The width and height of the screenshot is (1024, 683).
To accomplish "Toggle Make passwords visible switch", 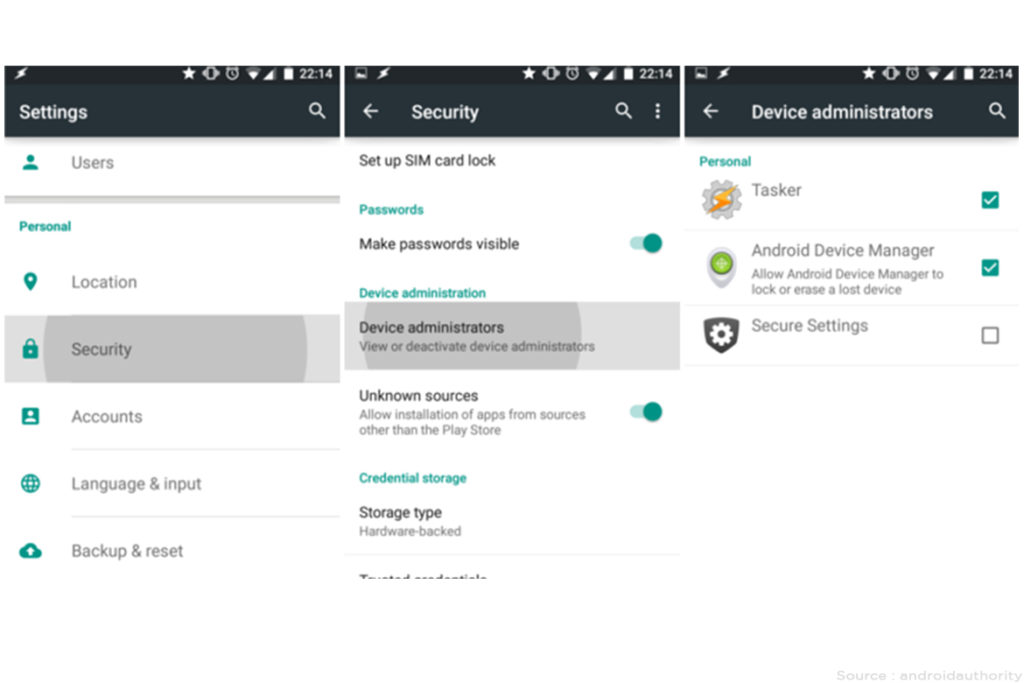I will tap(646, 244).
